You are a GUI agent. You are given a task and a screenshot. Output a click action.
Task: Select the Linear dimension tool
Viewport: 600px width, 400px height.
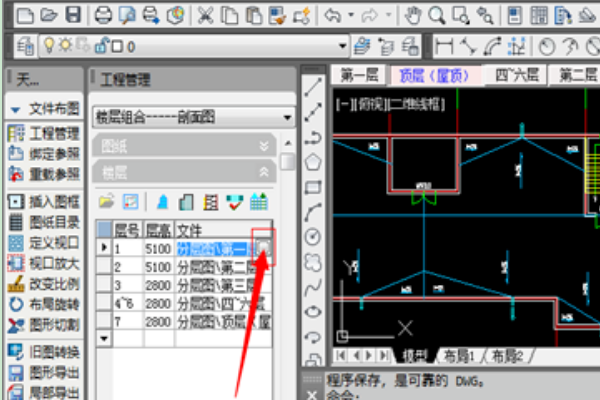point(444,46)
